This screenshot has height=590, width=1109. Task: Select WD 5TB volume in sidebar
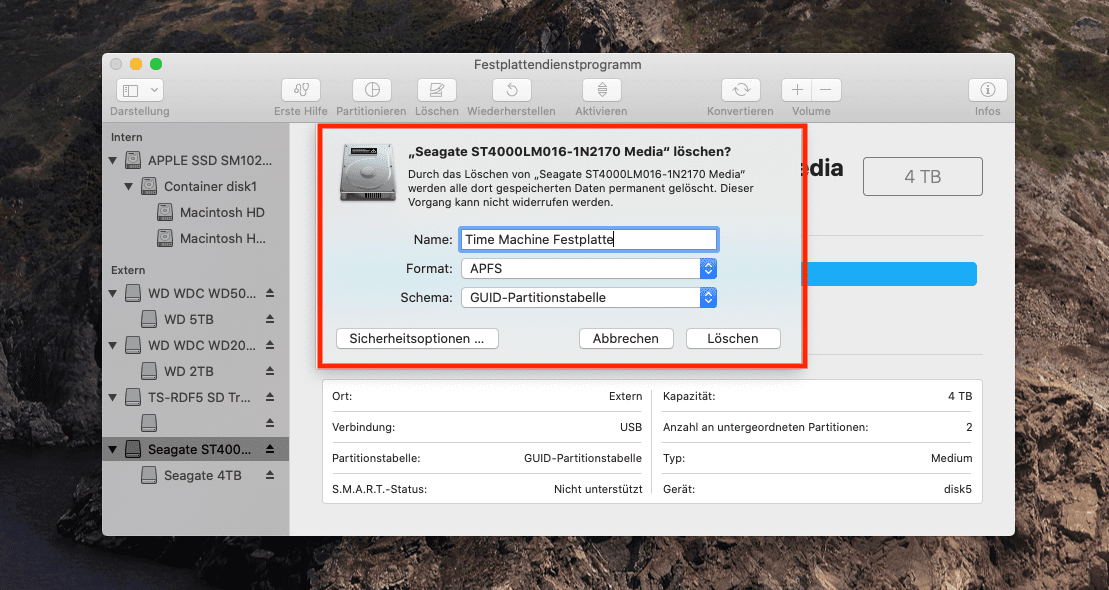(196, 319)
